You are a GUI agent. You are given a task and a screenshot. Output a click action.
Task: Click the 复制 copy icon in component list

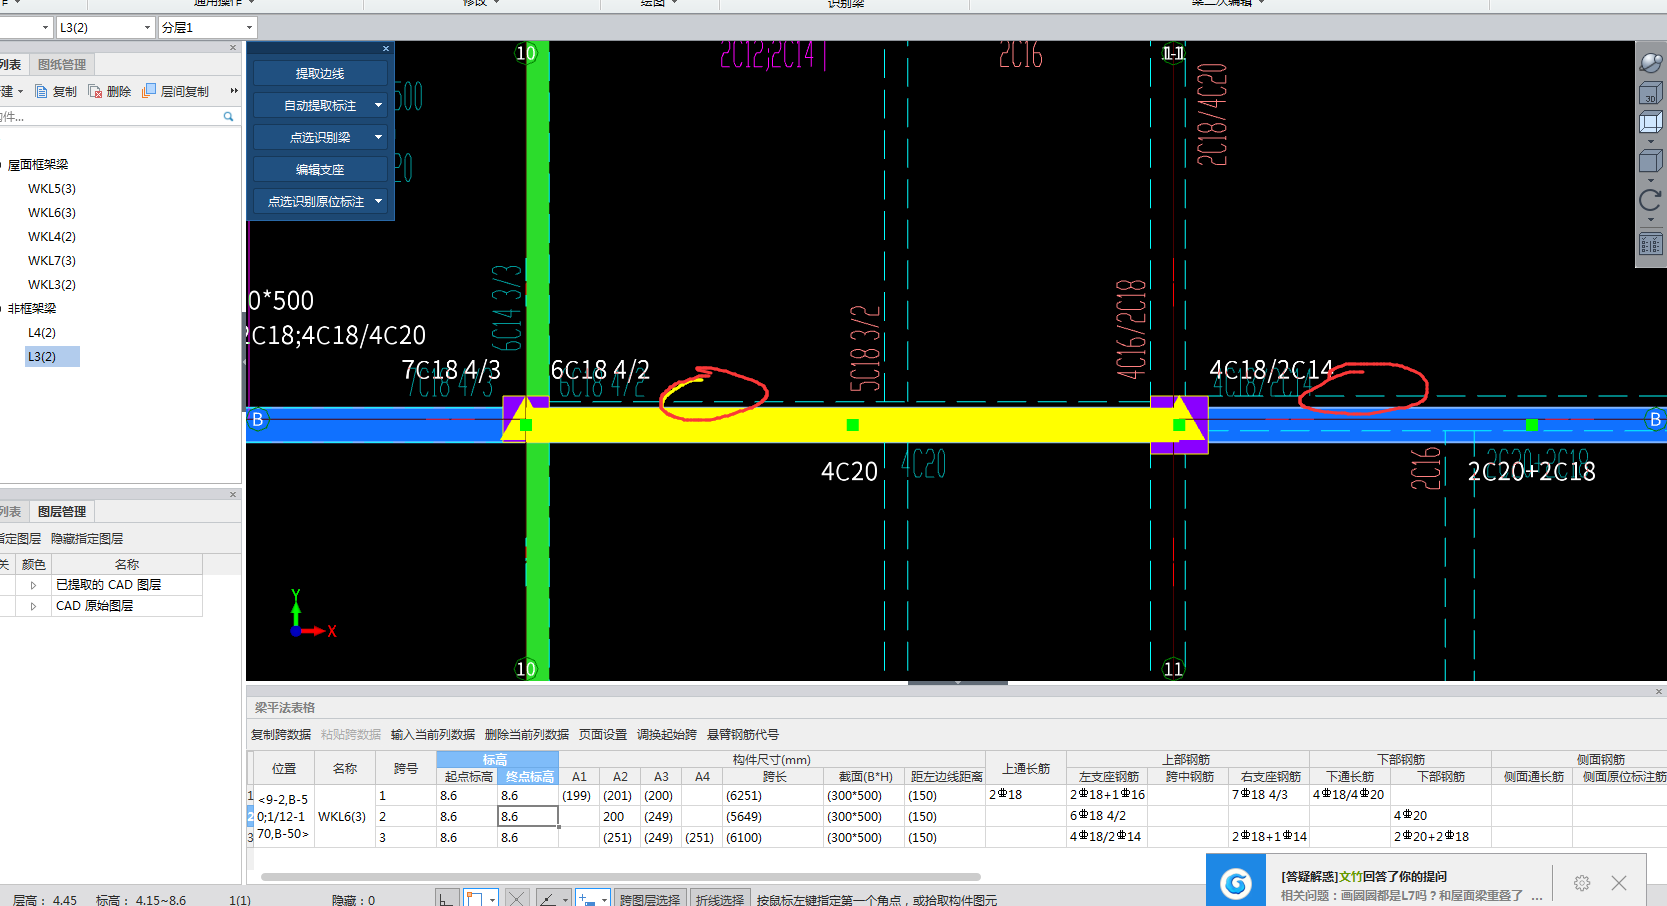pos(42,91)
